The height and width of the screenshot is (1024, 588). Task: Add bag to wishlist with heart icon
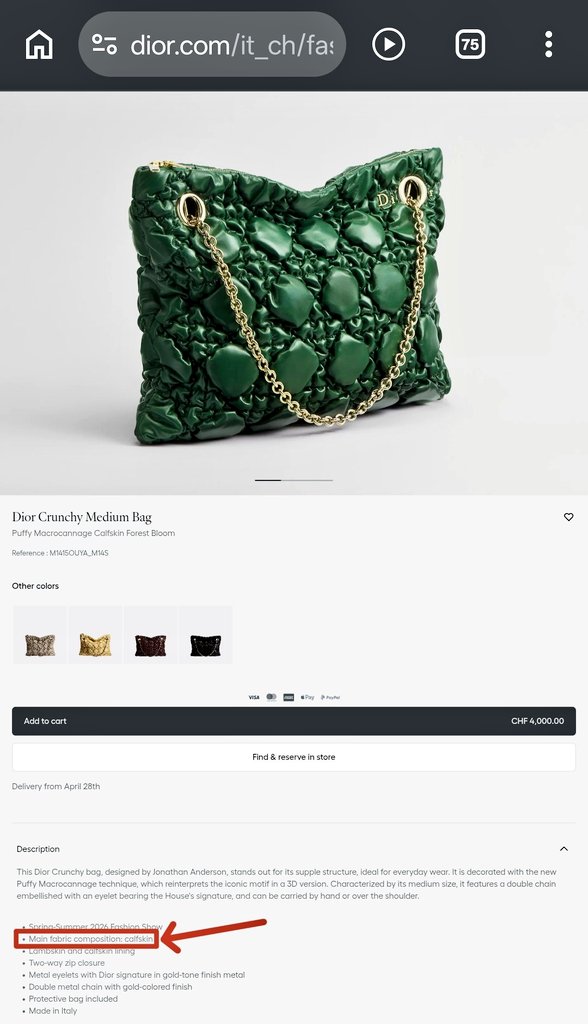point(568,517)
